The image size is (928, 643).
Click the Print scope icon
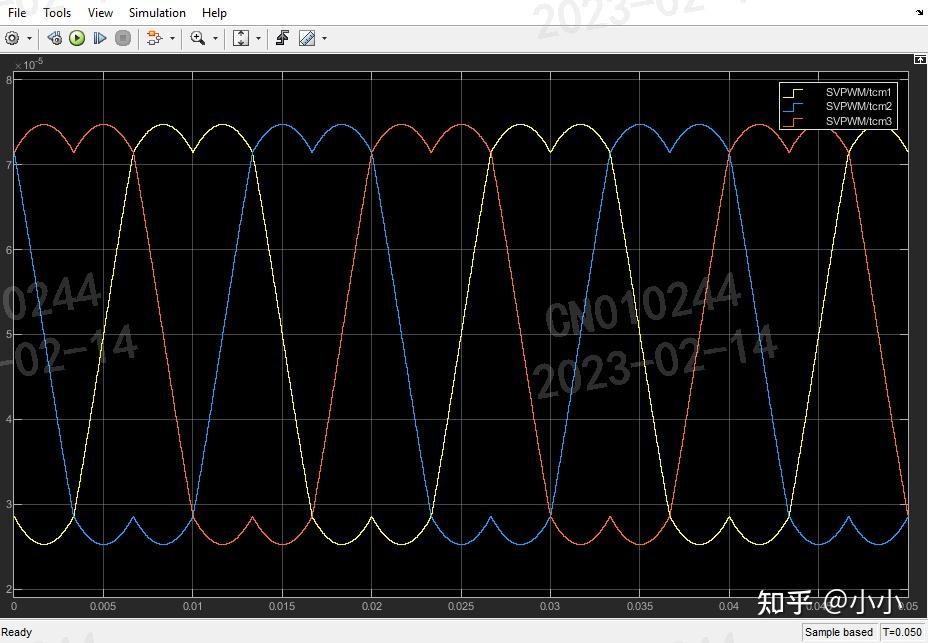click(x=54, y=38)
